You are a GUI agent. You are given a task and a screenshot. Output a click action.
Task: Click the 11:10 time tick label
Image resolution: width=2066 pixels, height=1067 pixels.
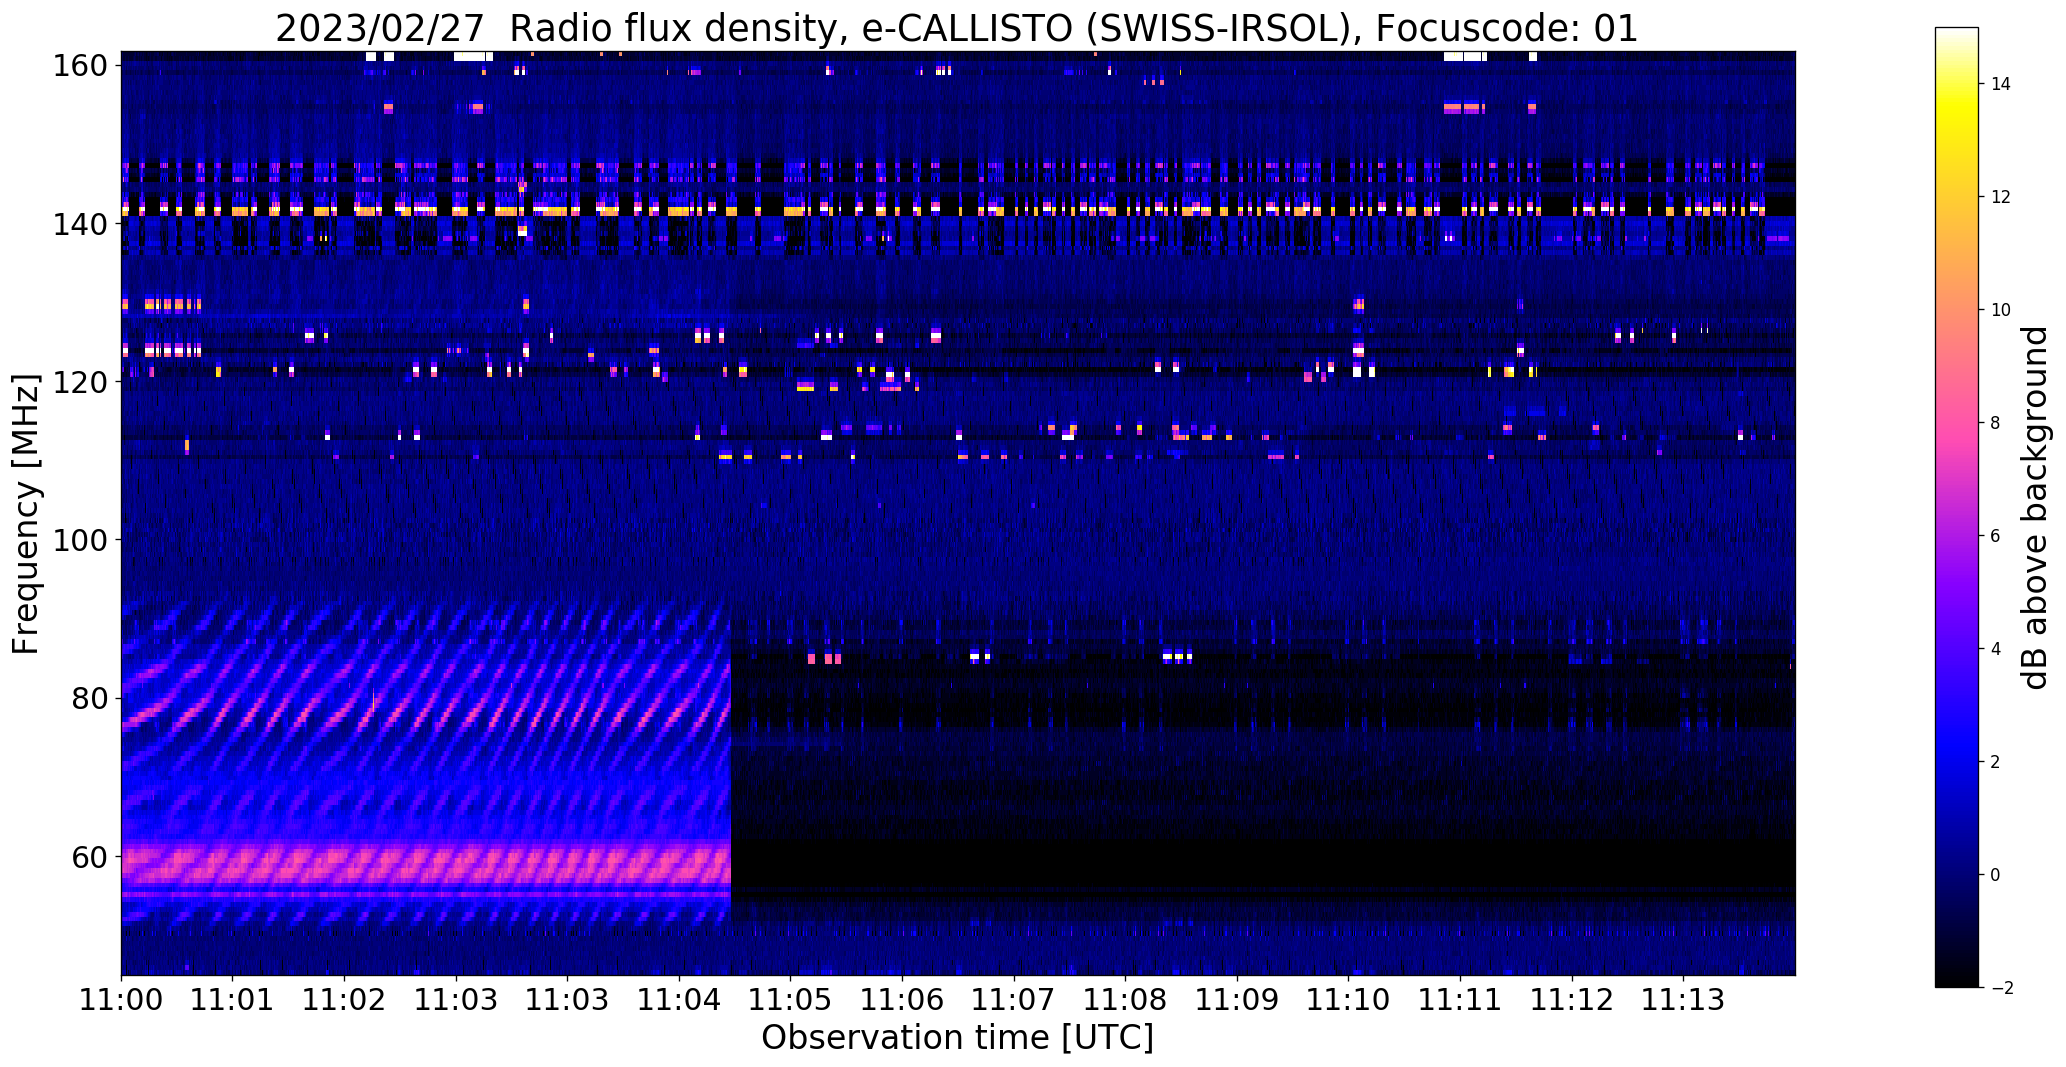coord(1349,999)
